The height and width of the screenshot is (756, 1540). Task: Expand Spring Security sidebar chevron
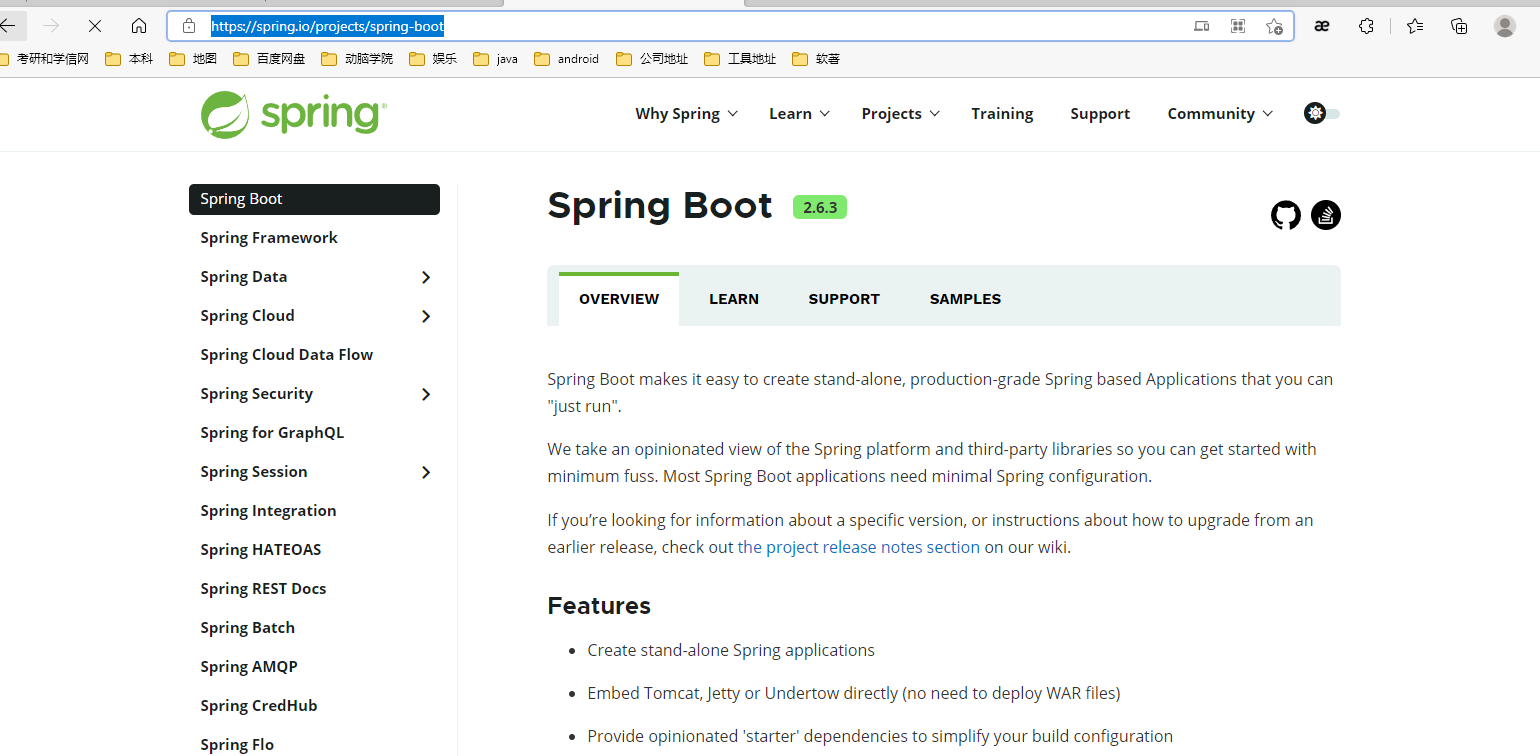click(426, 394)
